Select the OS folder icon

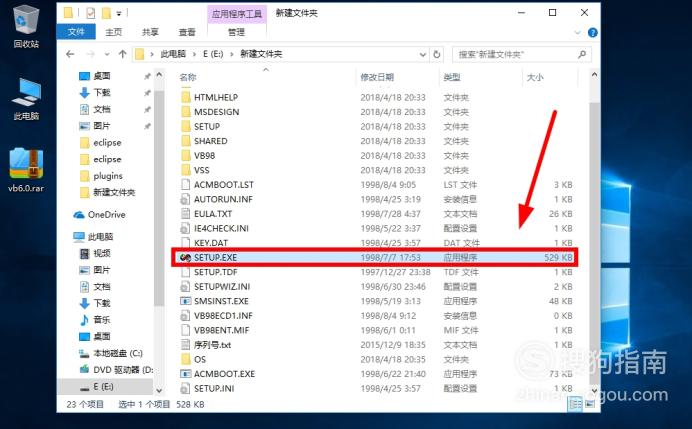tap(186, 359)
